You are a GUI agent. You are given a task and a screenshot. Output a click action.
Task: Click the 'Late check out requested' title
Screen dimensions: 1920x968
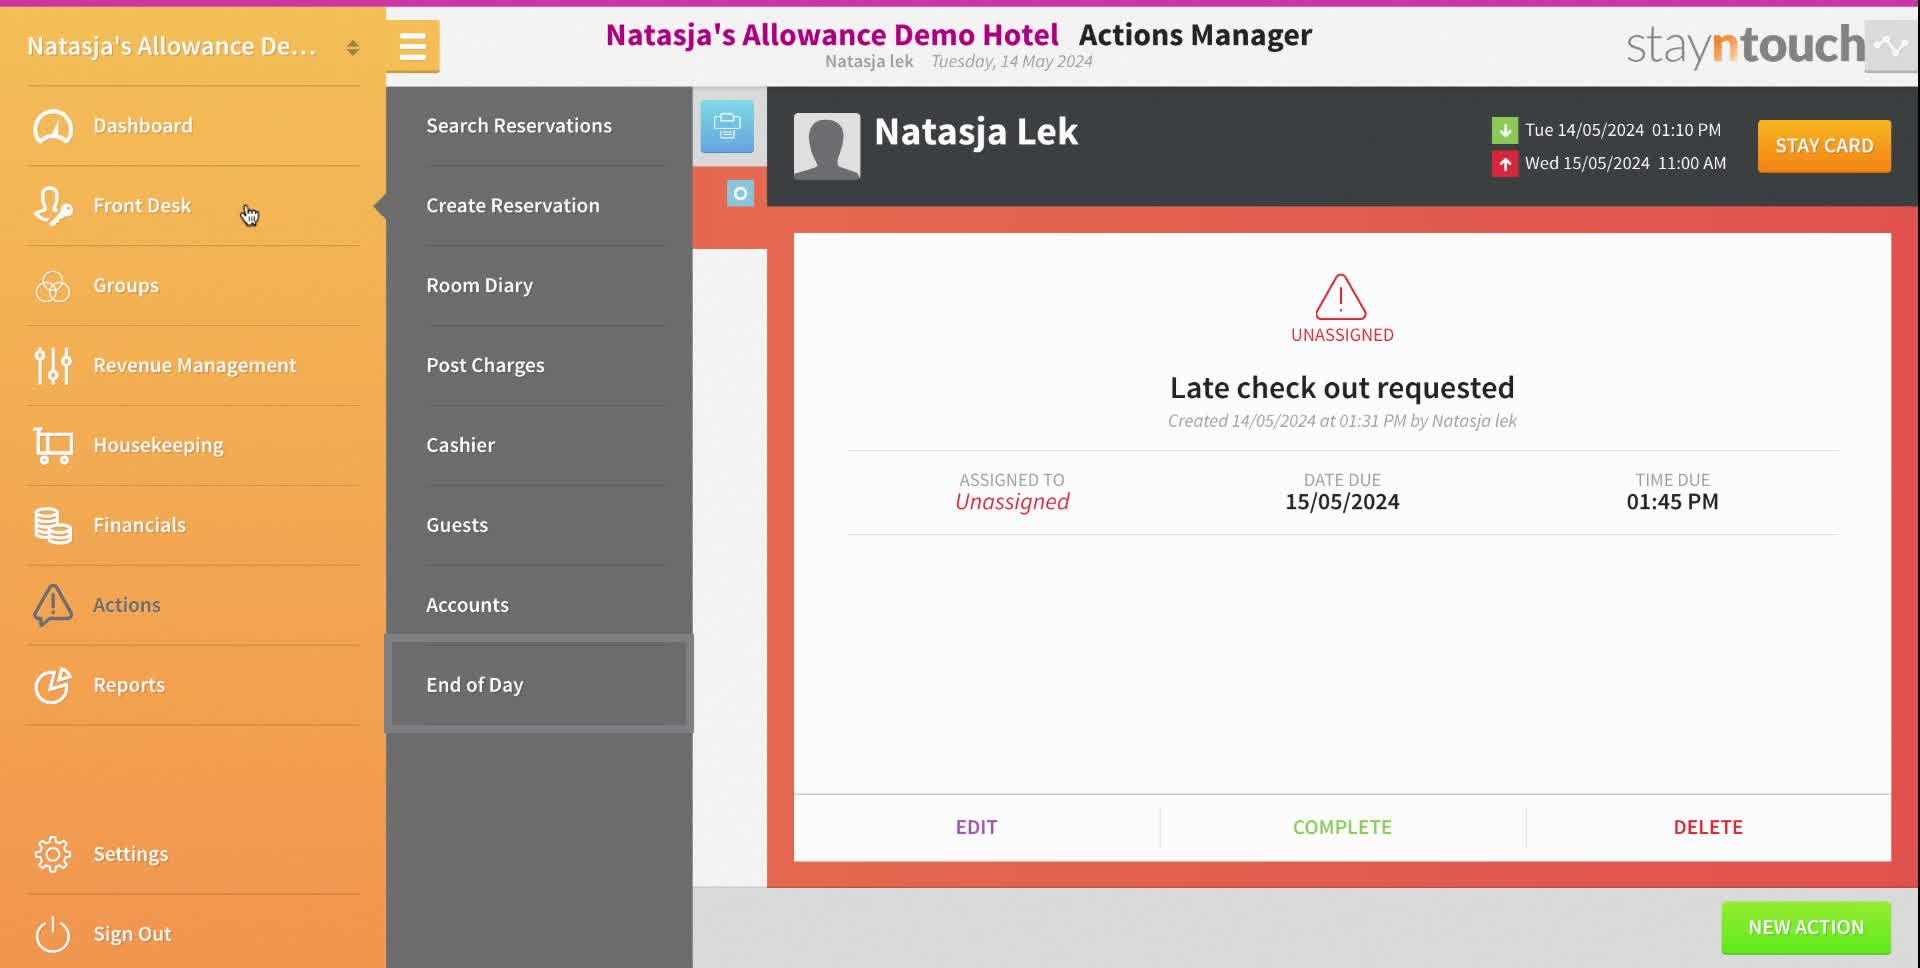coord(1342,388)
